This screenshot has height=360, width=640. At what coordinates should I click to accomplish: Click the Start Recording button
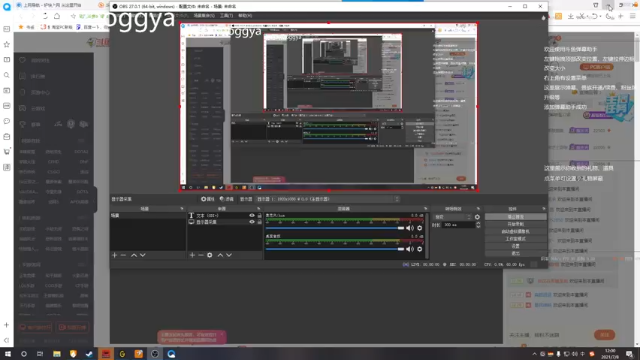[516, 224]
